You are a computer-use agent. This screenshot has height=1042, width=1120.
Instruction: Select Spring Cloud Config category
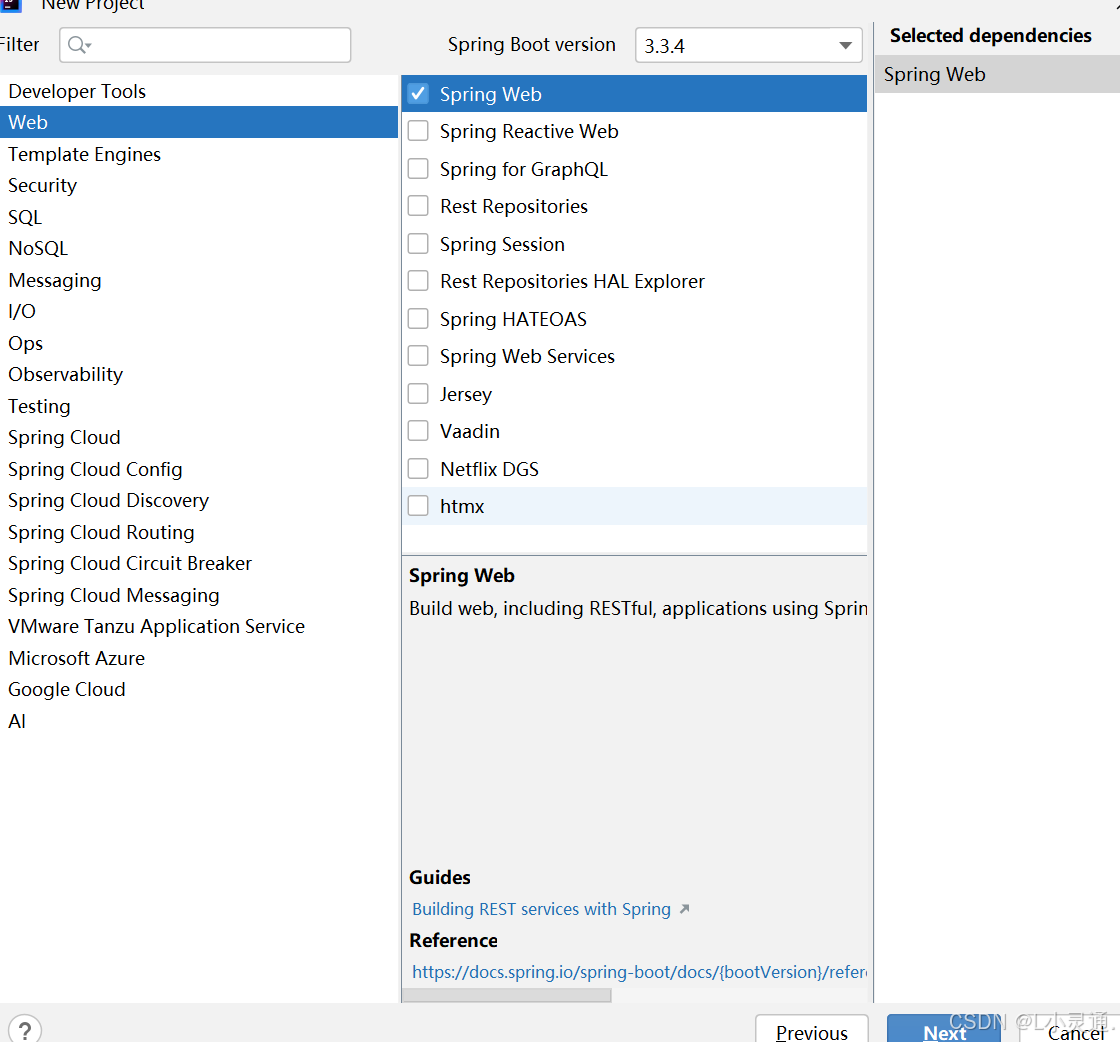point(199,469)
